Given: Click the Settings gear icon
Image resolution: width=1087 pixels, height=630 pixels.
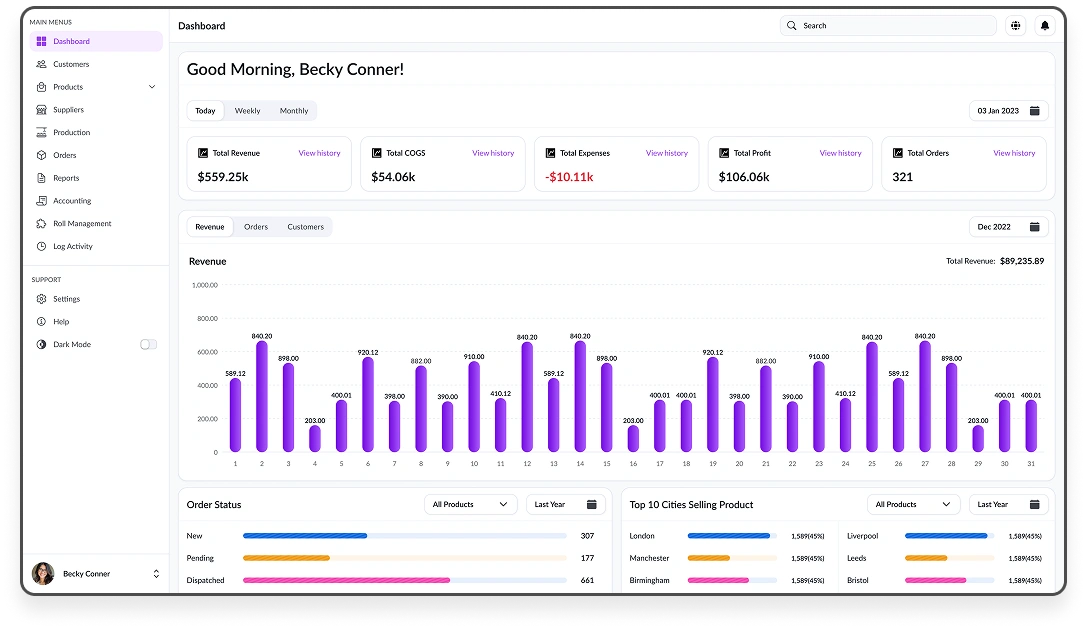Looking at the screenshot, I should point(42,299).
